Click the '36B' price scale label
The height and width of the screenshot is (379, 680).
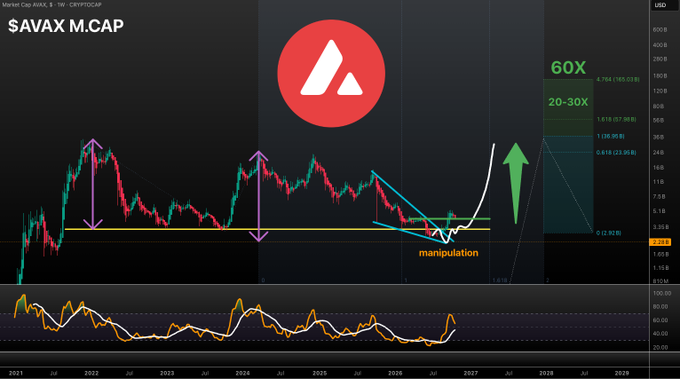[x=658, y=137]
